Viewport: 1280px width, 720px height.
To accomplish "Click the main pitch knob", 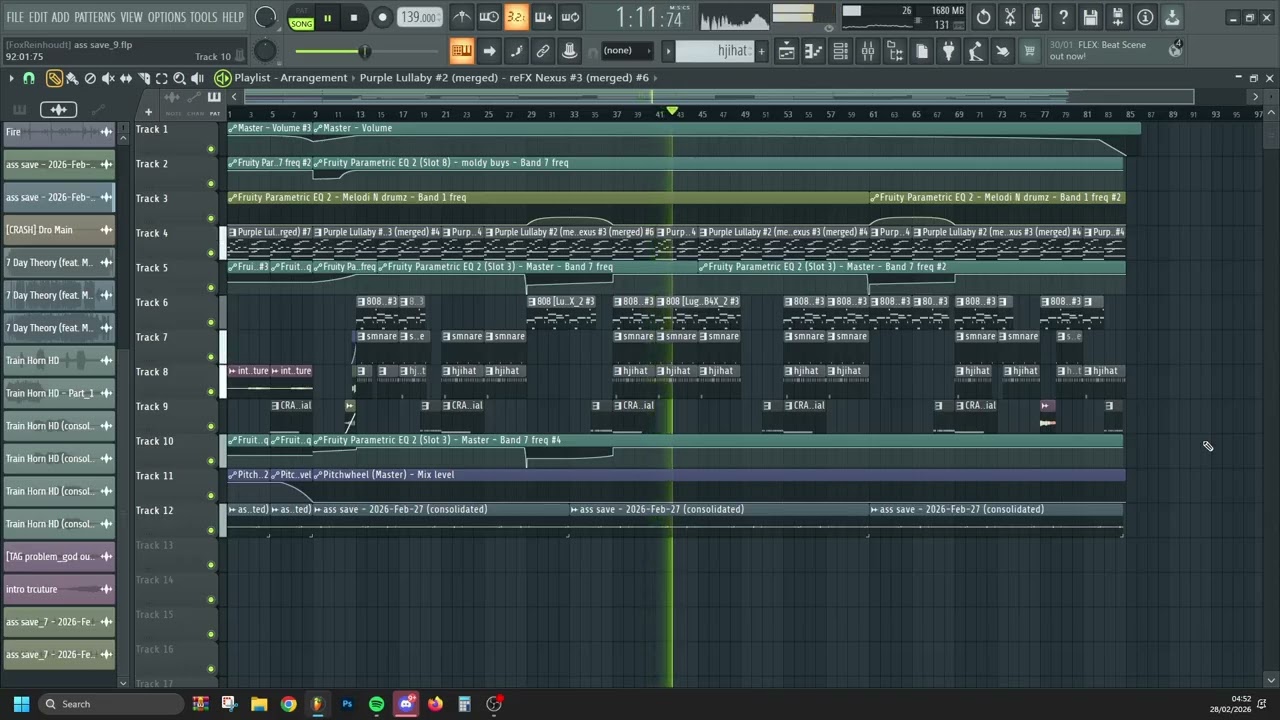I will pyautogui.click(x=265, y=51).
